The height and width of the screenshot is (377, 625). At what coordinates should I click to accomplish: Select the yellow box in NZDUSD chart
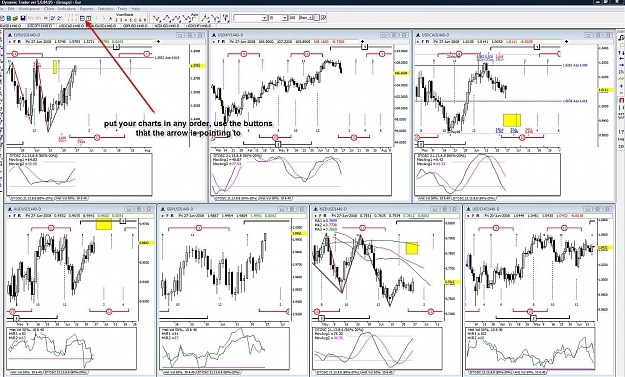(x=412, y=248)
